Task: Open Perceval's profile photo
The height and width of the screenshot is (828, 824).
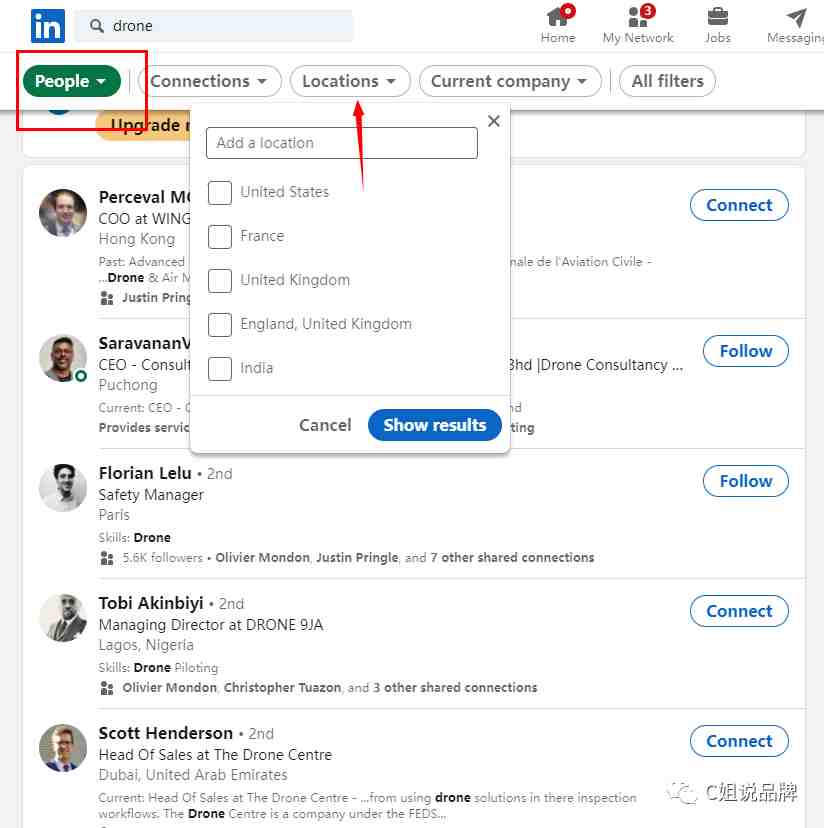Action: 63,213
